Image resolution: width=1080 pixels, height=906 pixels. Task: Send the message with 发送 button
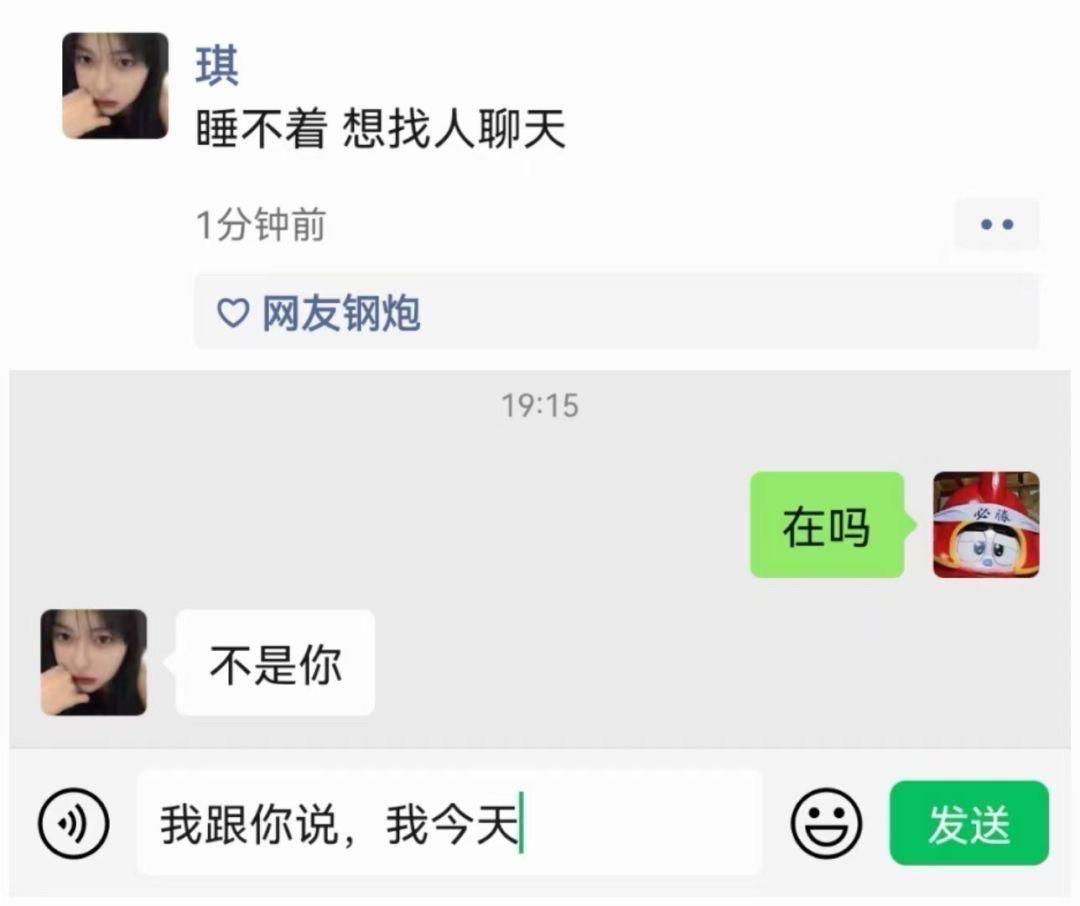pyautogui.click(x=969, y=823)
